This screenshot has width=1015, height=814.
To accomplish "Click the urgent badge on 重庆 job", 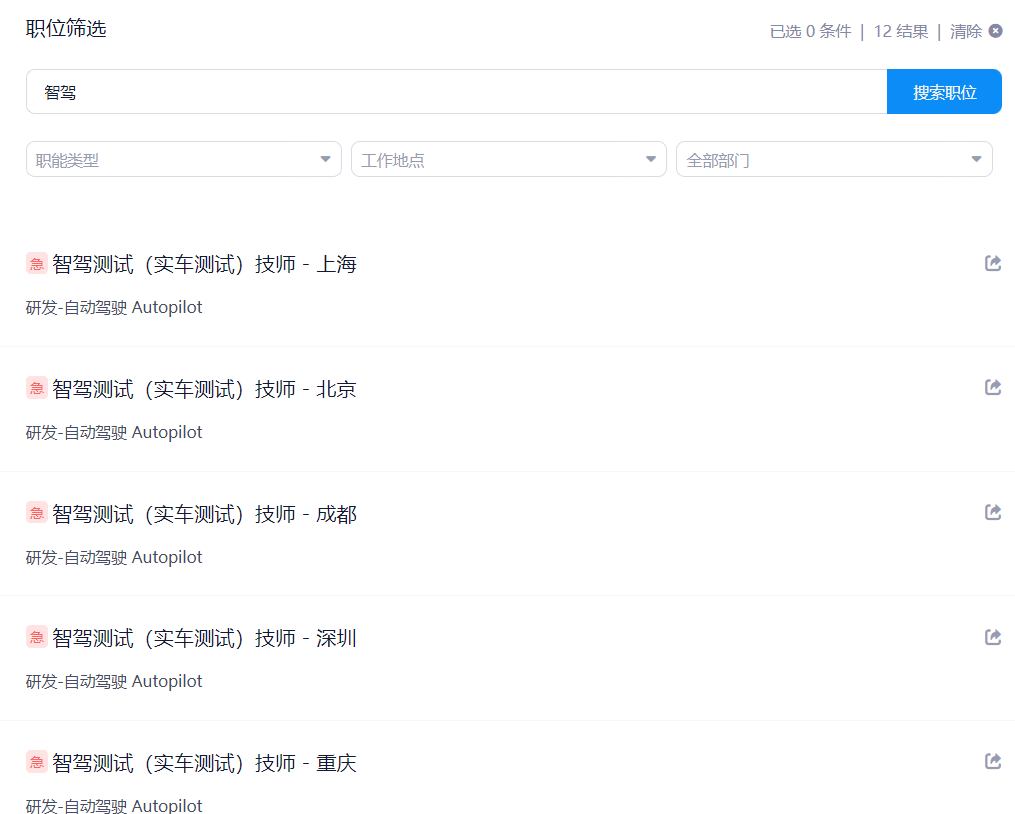I will tap(37, 762).
